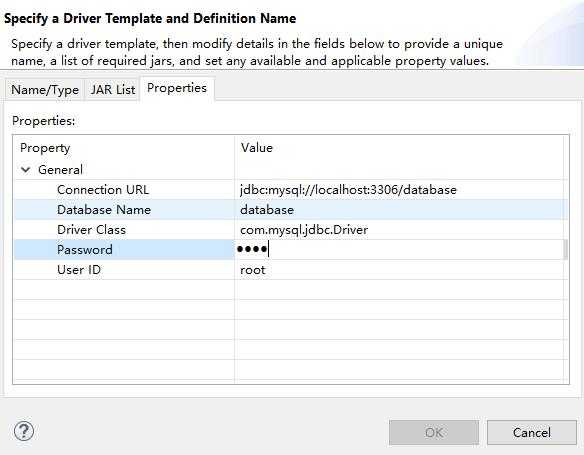Image resolution: width=584 pixels, height=455 pixels.
Task: Select the General tree label
Action: tap(60, 170)
